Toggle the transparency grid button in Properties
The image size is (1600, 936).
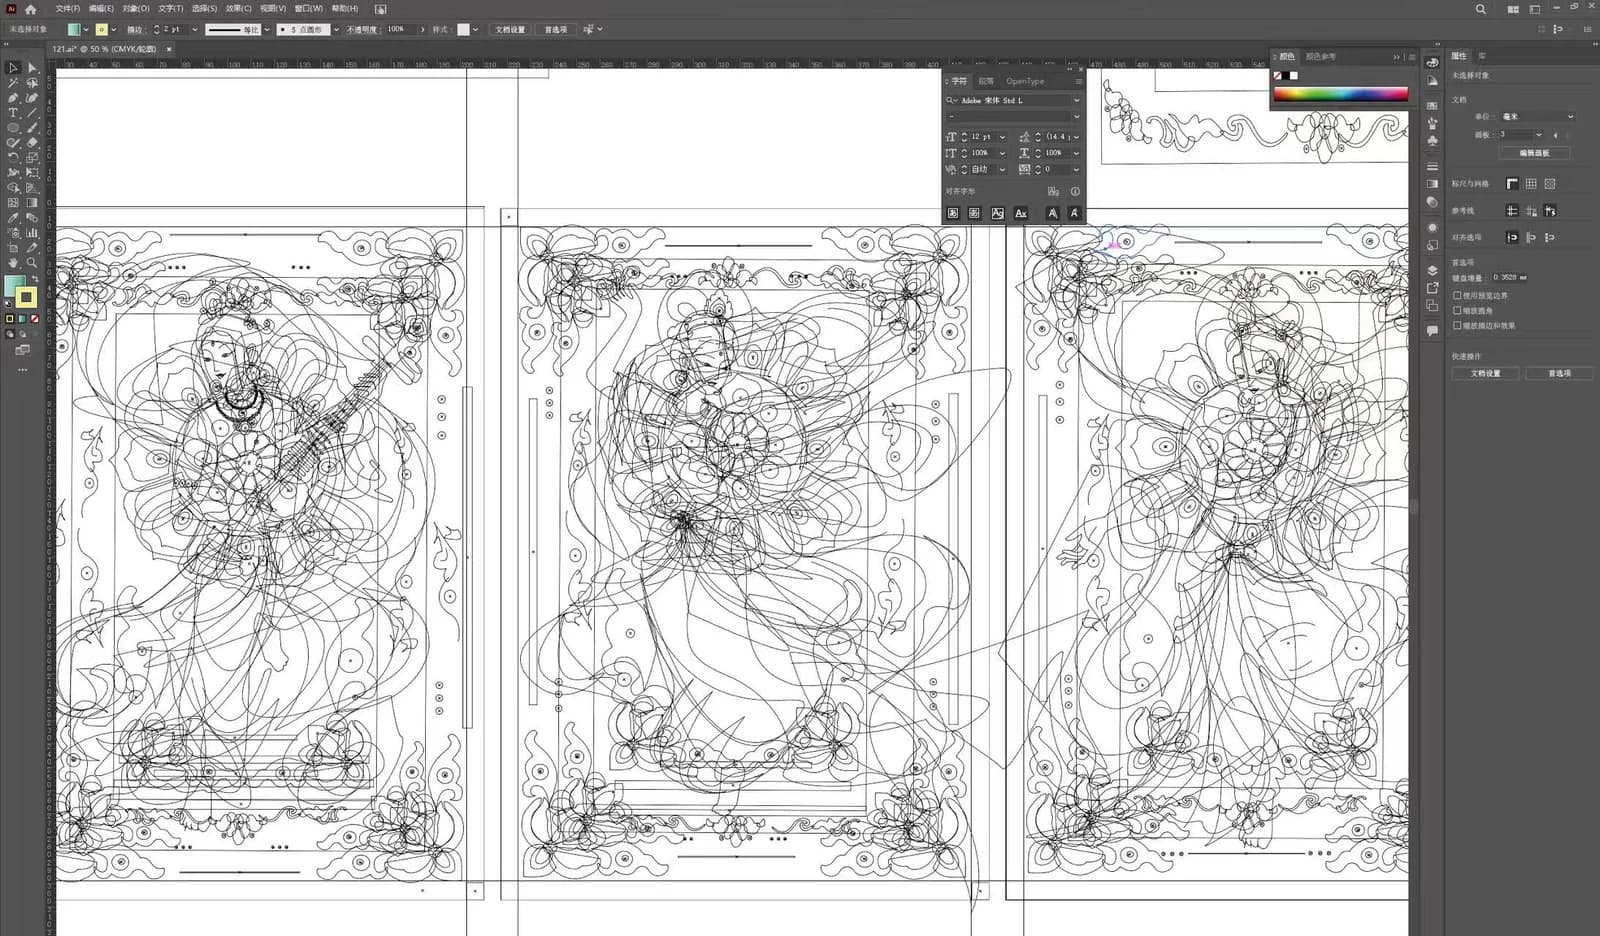click(1550, 184)
